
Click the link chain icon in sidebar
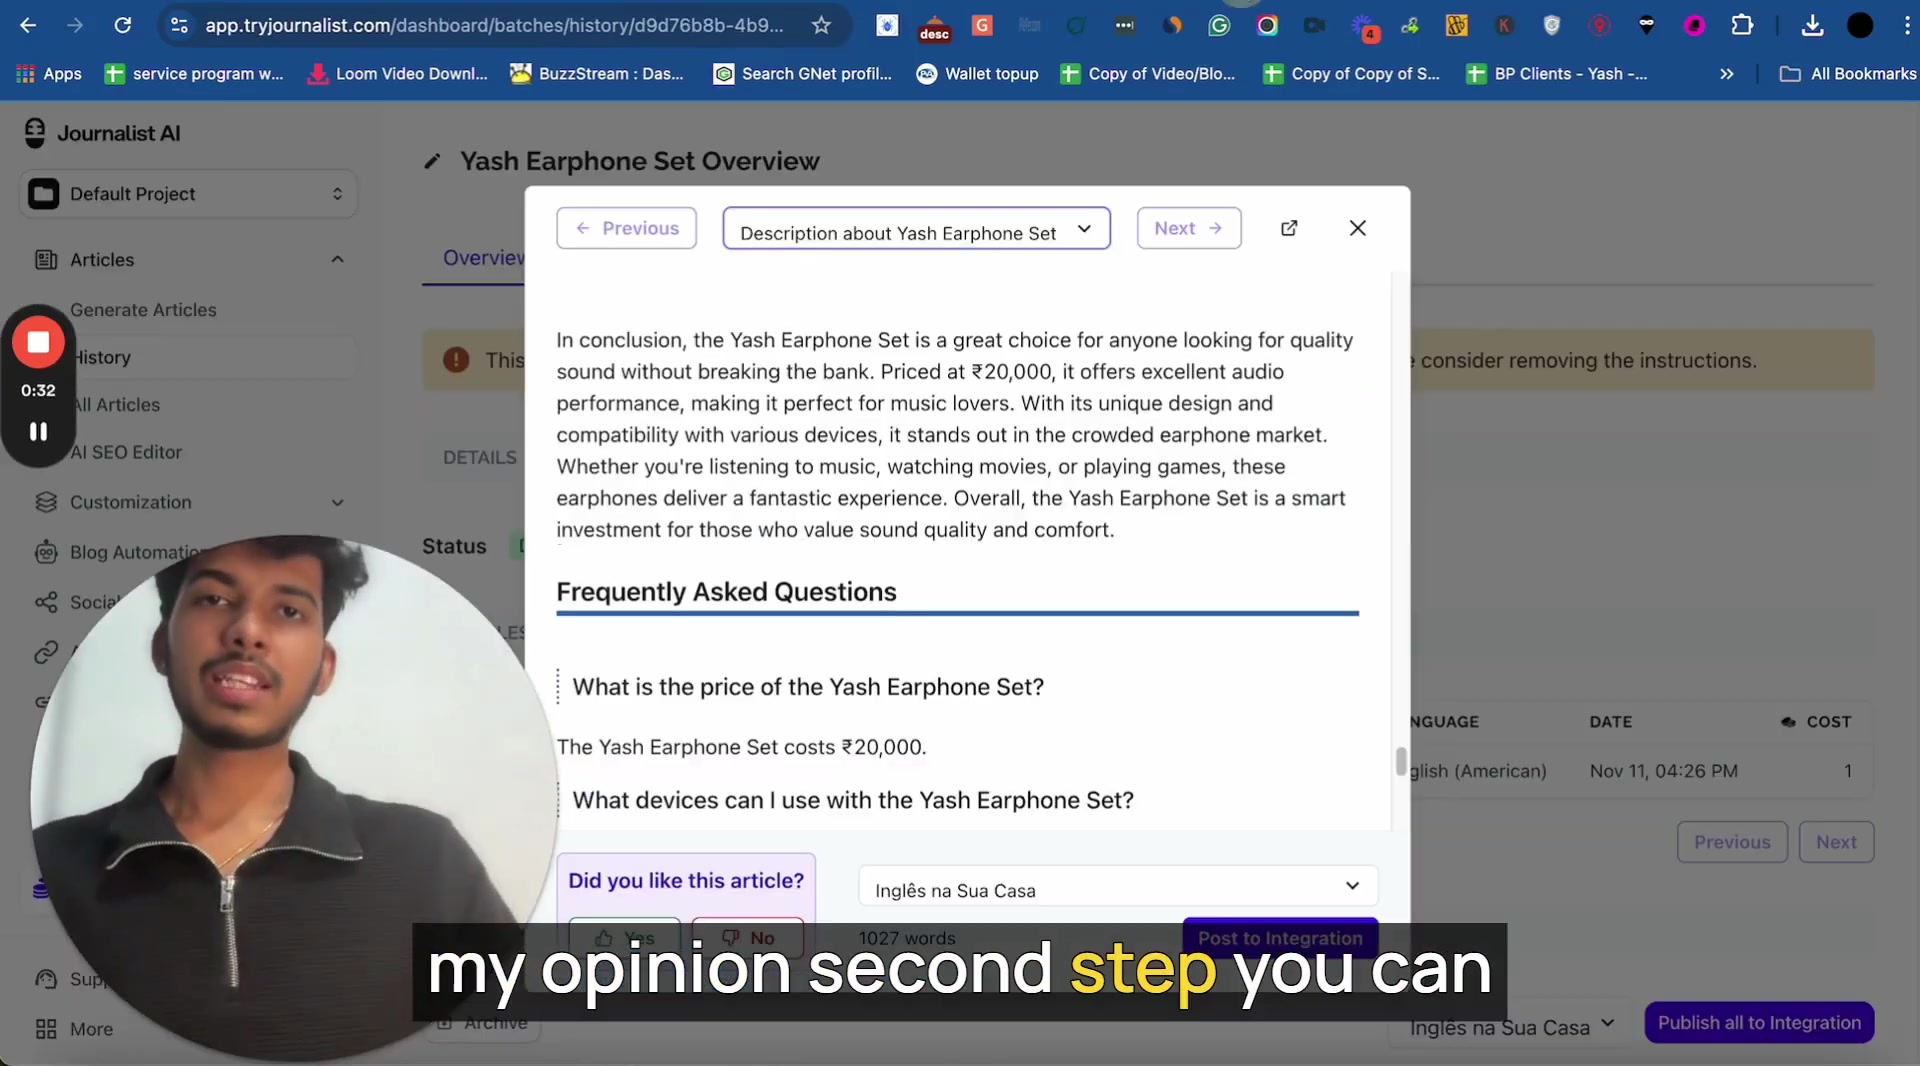pyautogui.click(x=46, y=652)
